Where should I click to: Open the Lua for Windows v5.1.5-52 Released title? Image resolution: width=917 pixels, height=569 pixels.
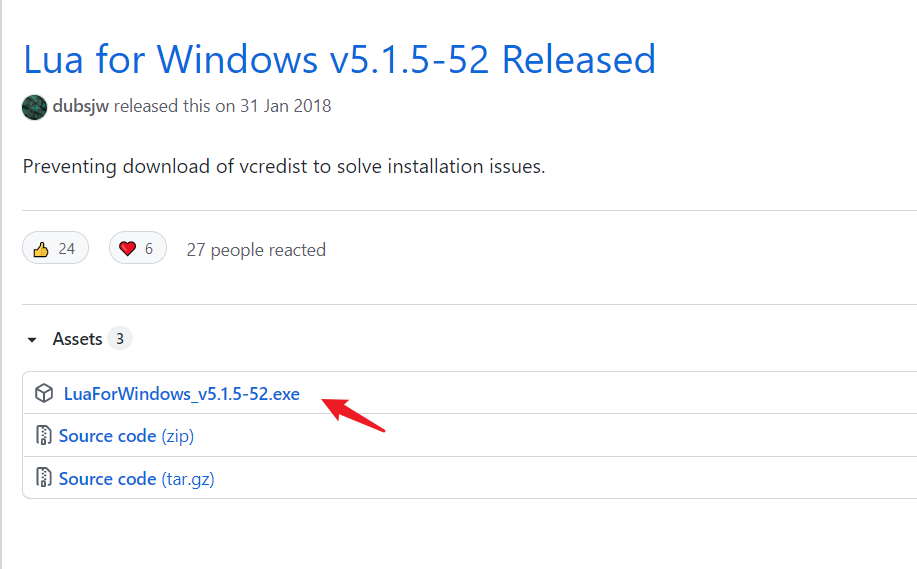point(339,60)
